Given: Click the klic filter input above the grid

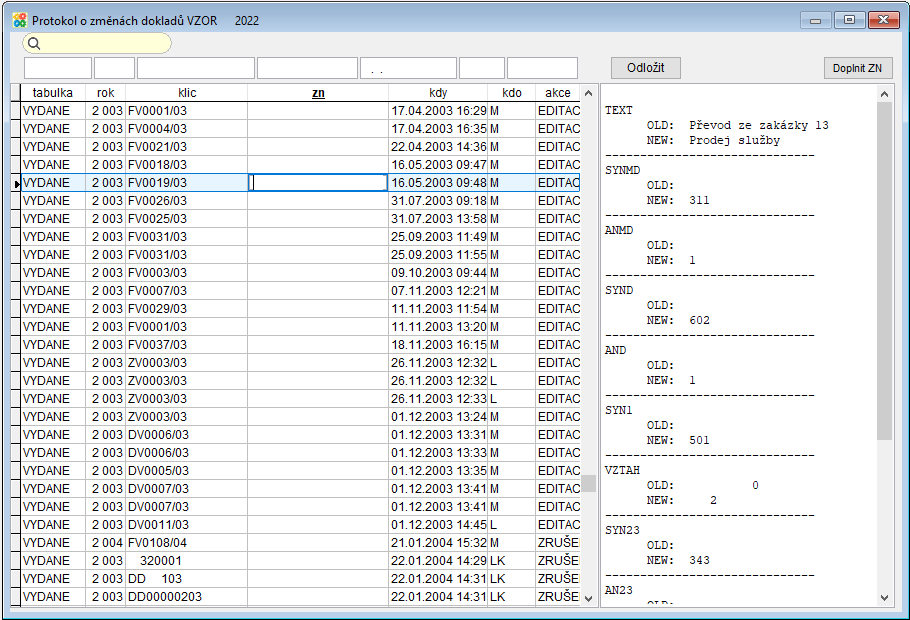Looking at the screenshot, I should (196, 68).
